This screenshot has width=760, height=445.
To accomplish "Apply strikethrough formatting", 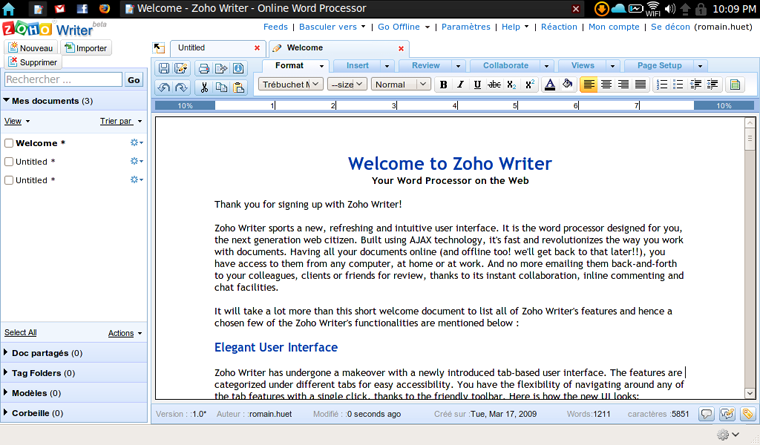I will tap(494, 84).
